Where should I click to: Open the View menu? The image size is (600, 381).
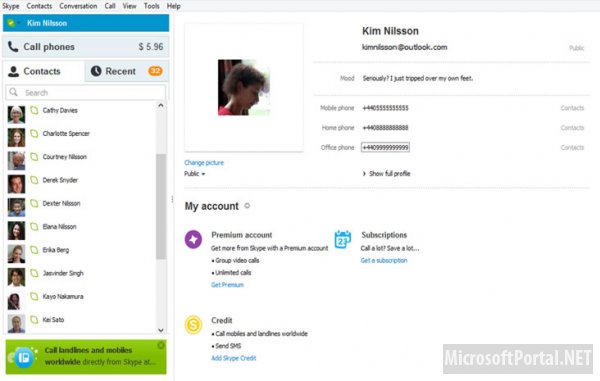coord(129,6)
